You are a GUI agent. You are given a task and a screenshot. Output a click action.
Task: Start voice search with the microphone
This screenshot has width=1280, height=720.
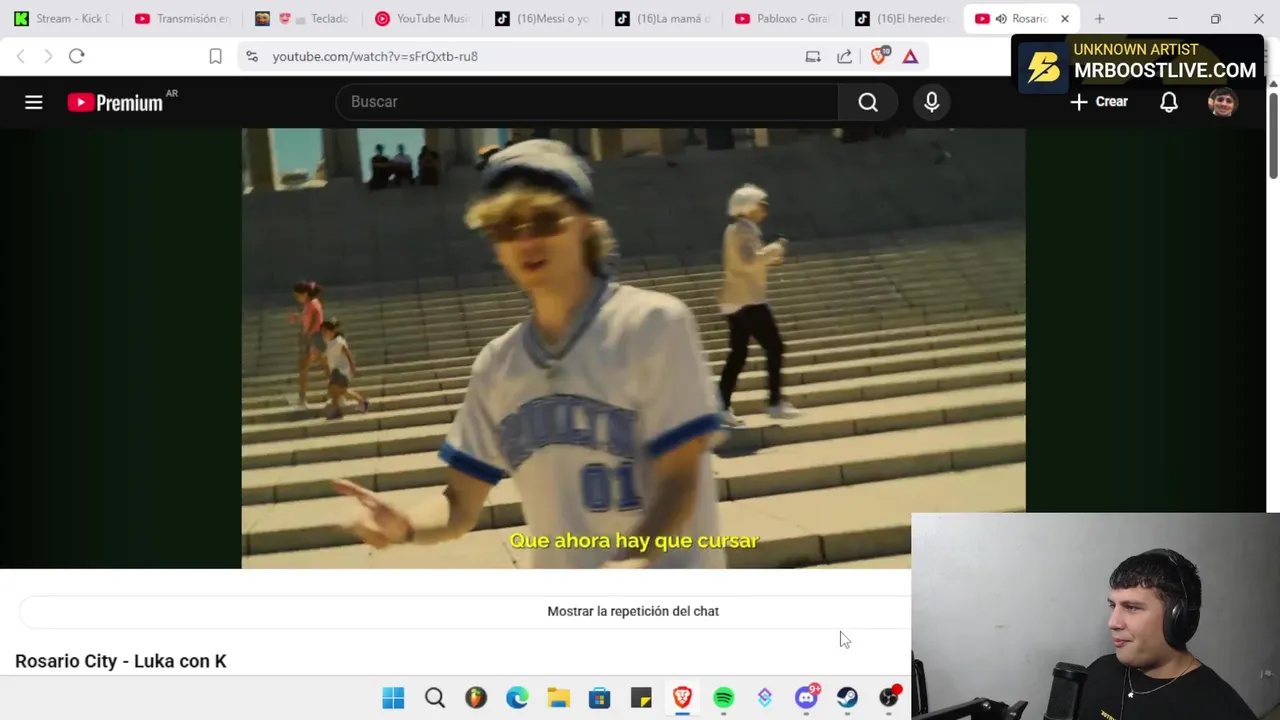pyautogui.click(x=932, y=102)
